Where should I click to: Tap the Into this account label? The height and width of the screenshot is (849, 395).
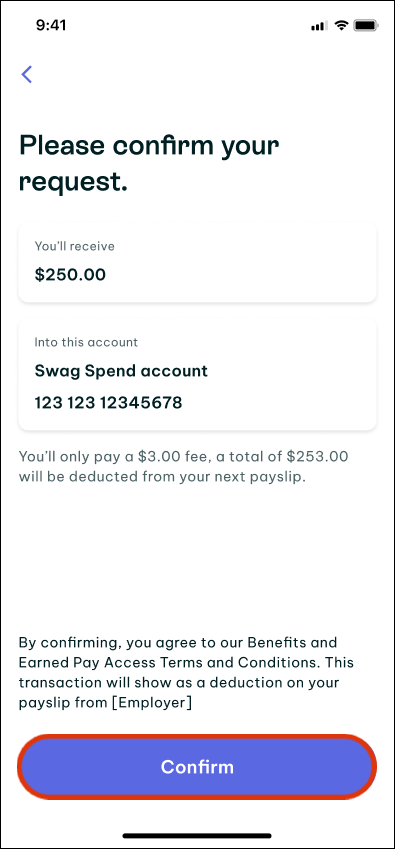click(x=86, y=342)
